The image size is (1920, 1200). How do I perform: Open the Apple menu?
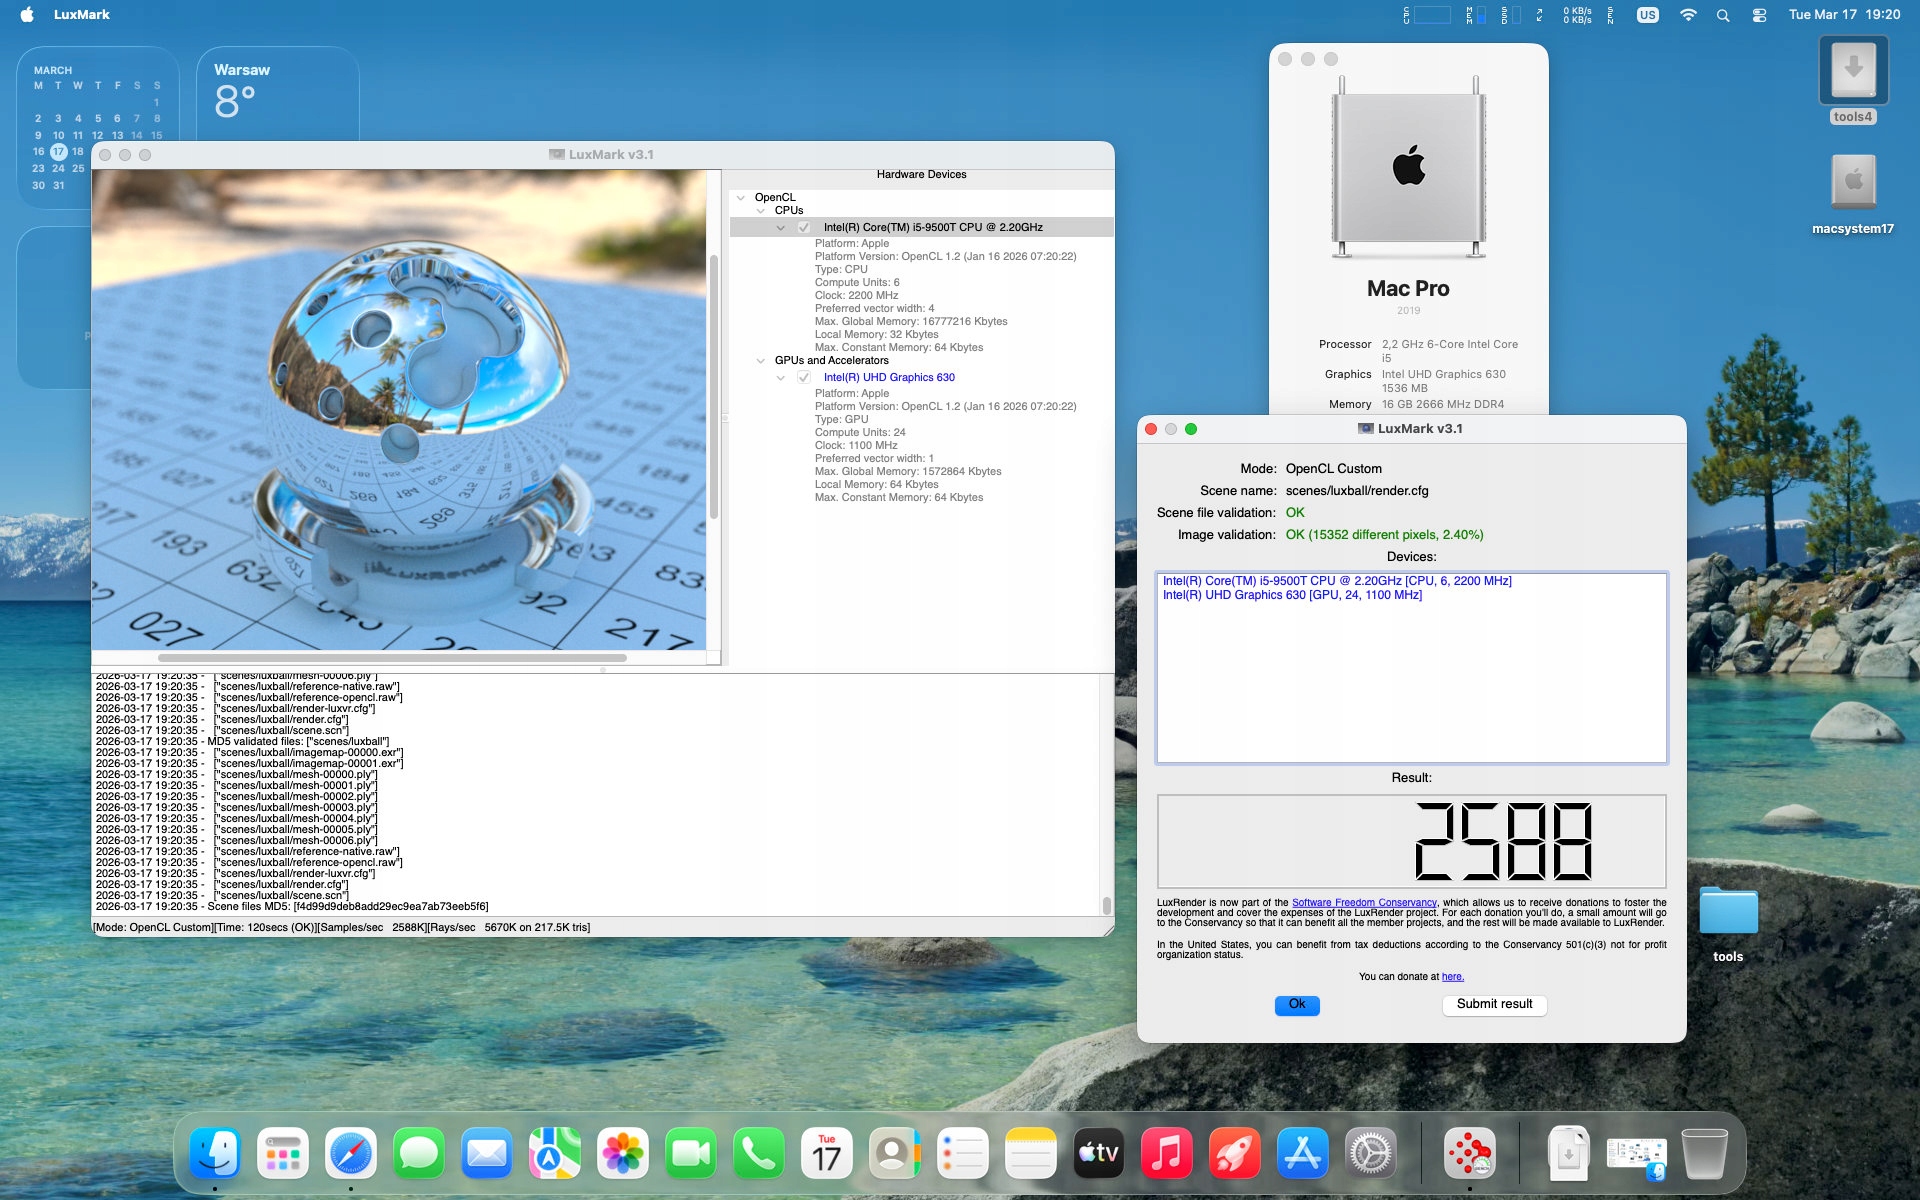pyautogui.click(x=27, y=15)
